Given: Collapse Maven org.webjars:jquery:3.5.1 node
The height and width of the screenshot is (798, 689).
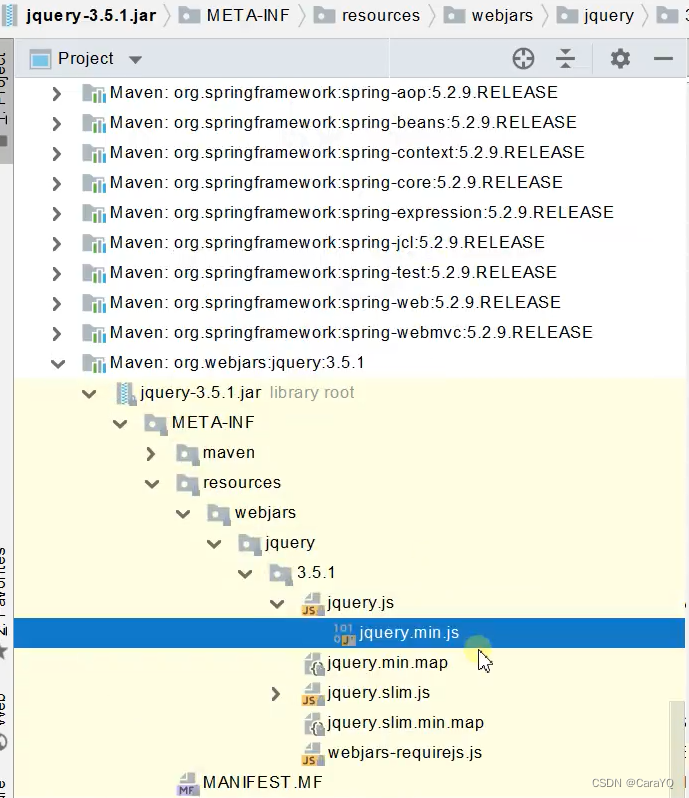Looking at the screenshot, I should click(58, 363).
